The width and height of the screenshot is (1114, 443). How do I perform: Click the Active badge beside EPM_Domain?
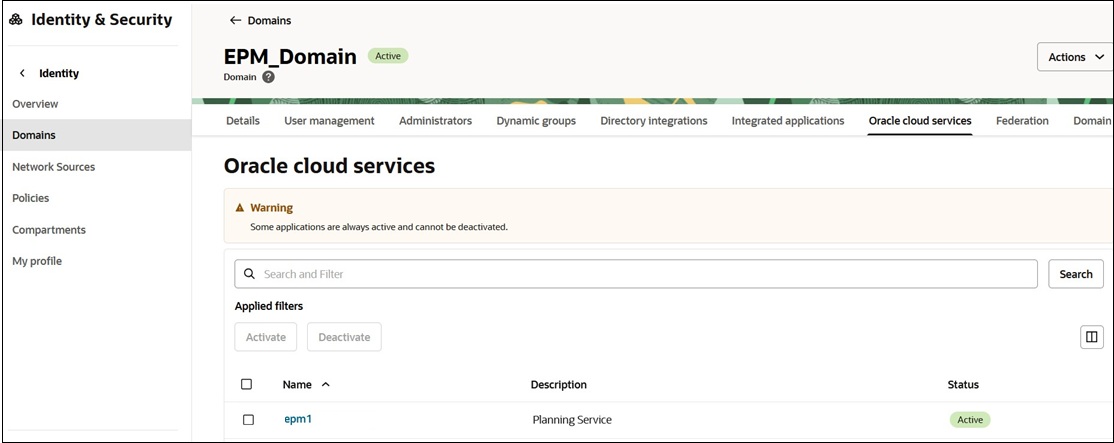pyautogui.click(x=388, y=56)
